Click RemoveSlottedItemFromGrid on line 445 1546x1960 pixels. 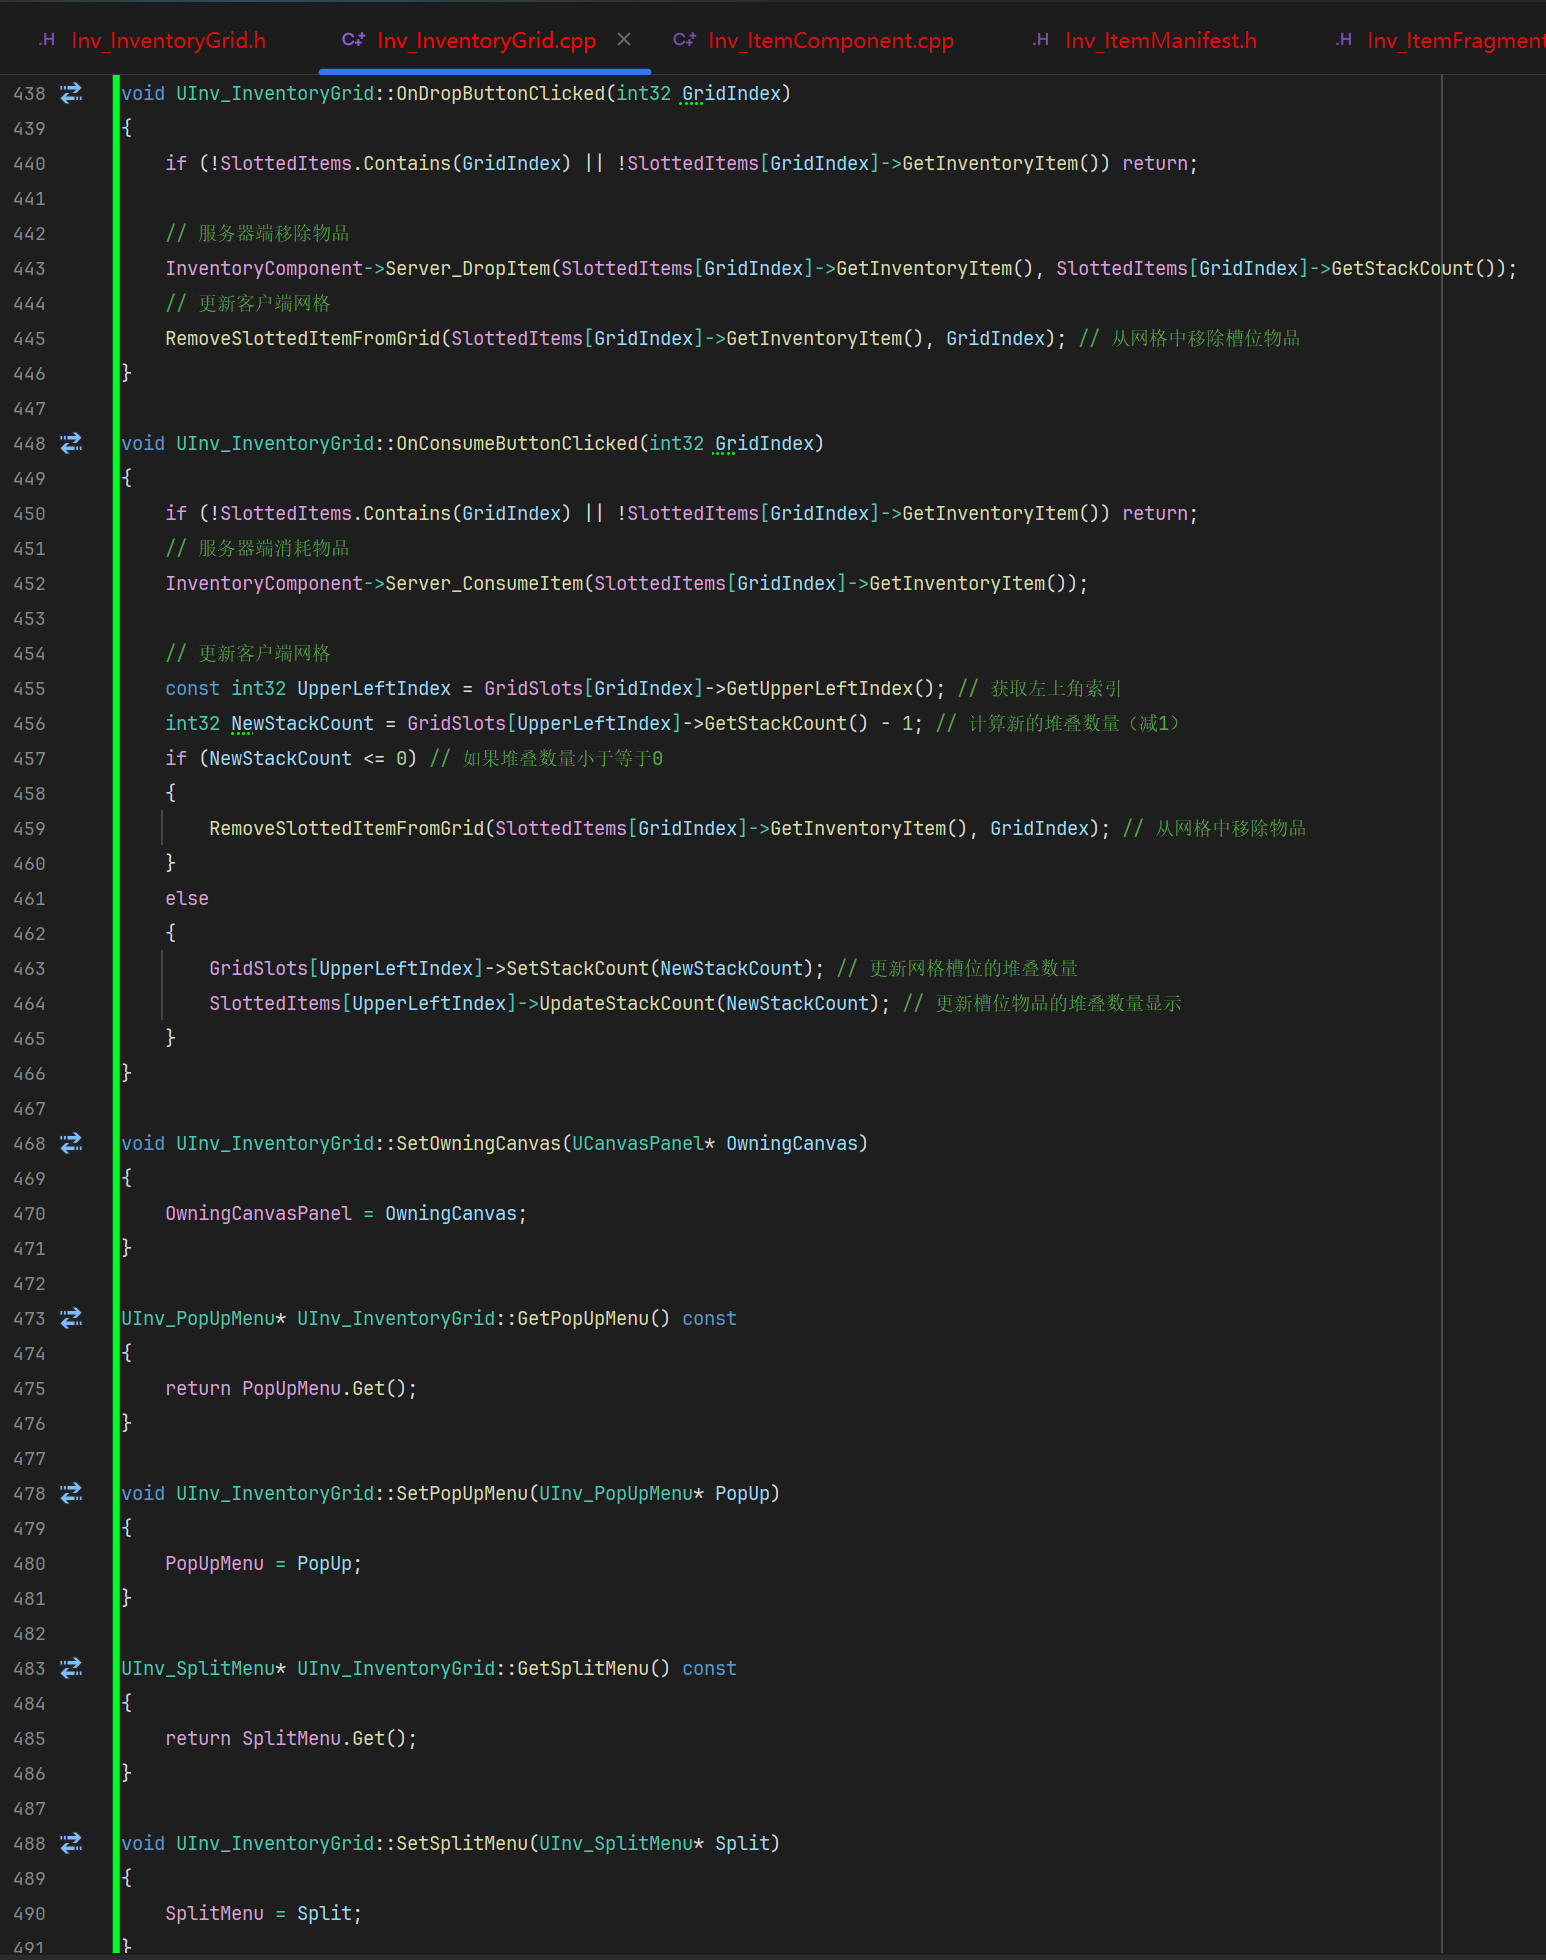point(303,338)
